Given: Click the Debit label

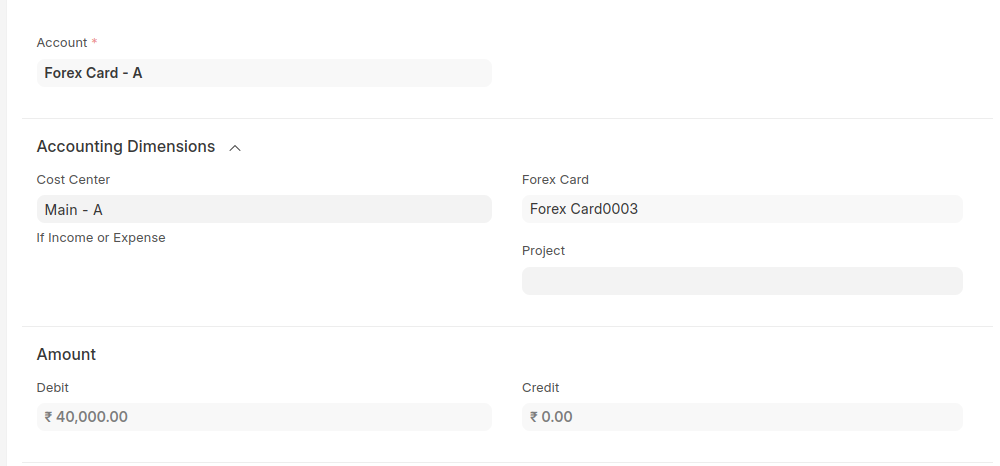Looking at the screenshot, I should point(53,388).
